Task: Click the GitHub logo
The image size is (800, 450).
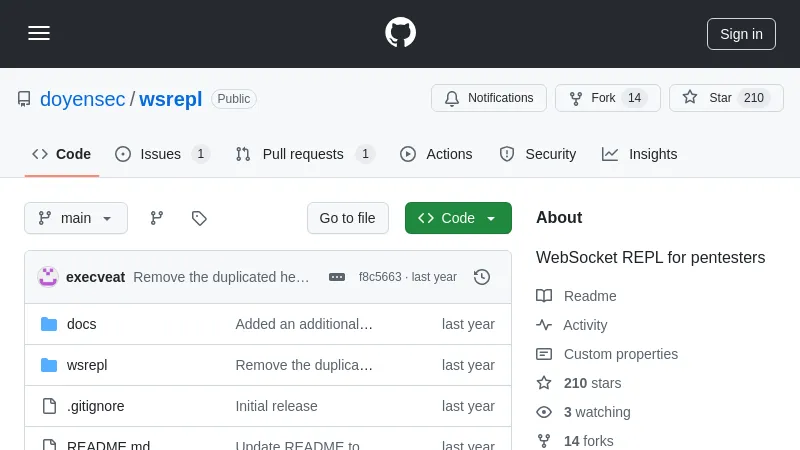Action: pos(400,33)
